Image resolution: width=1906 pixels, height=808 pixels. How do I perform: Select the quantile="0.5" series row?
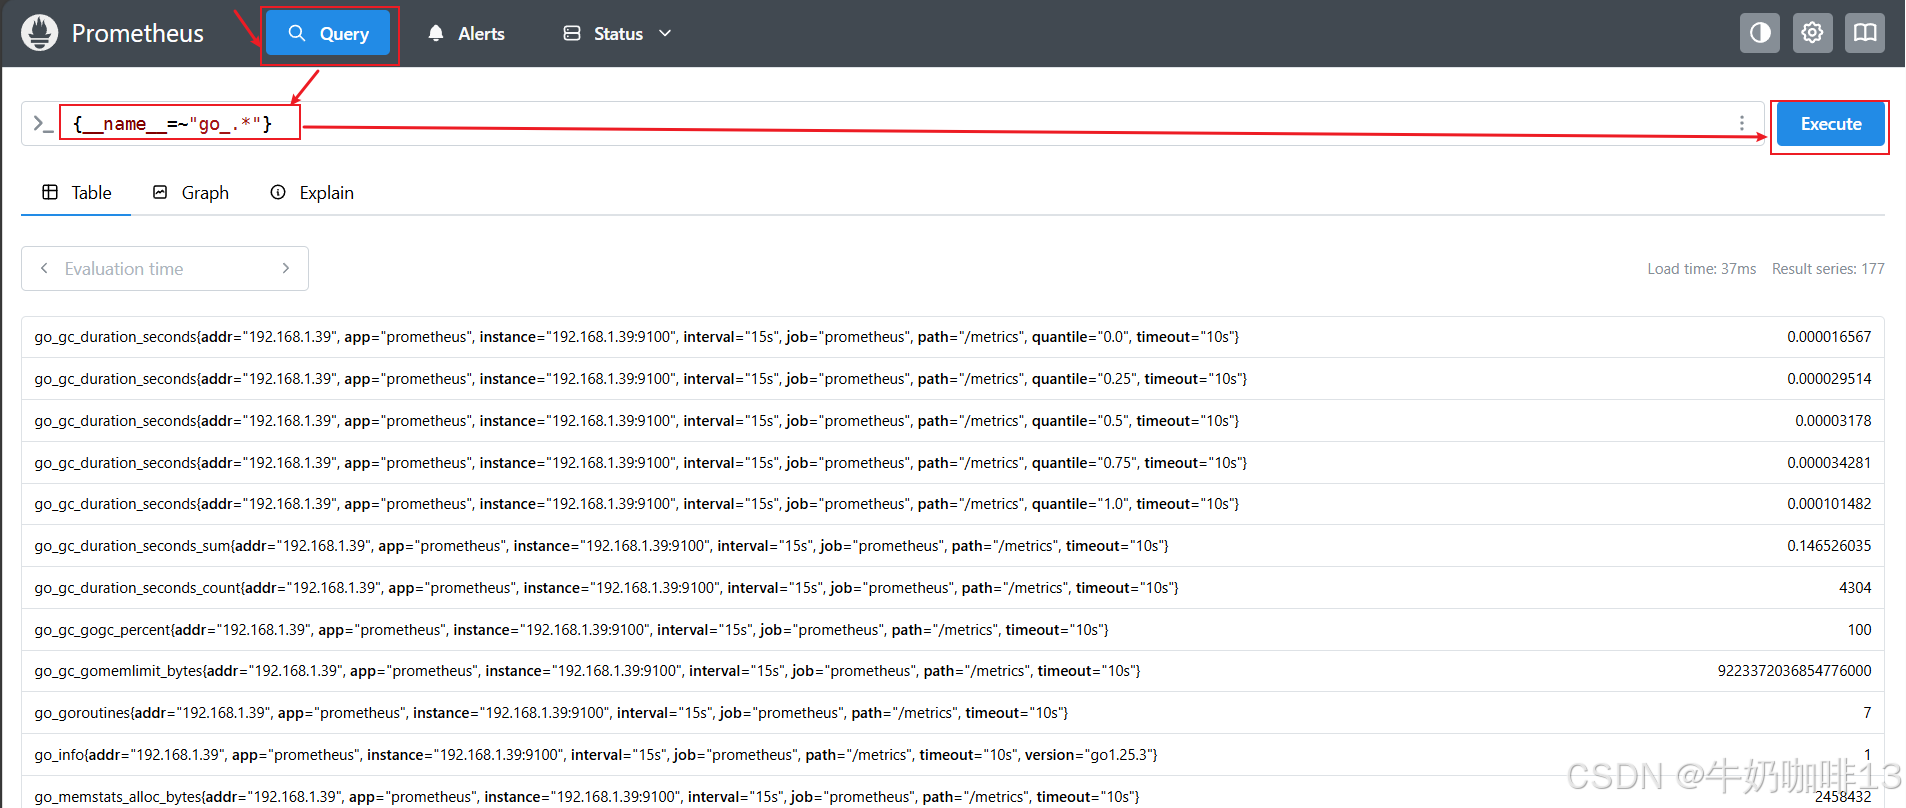tap(952, 421)
